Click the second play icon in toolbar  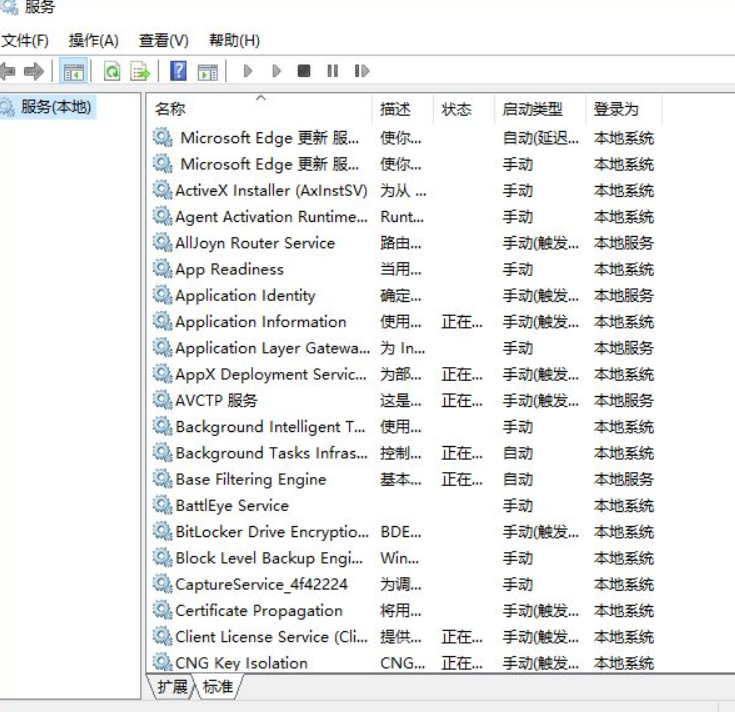click(x=277, y=71)
